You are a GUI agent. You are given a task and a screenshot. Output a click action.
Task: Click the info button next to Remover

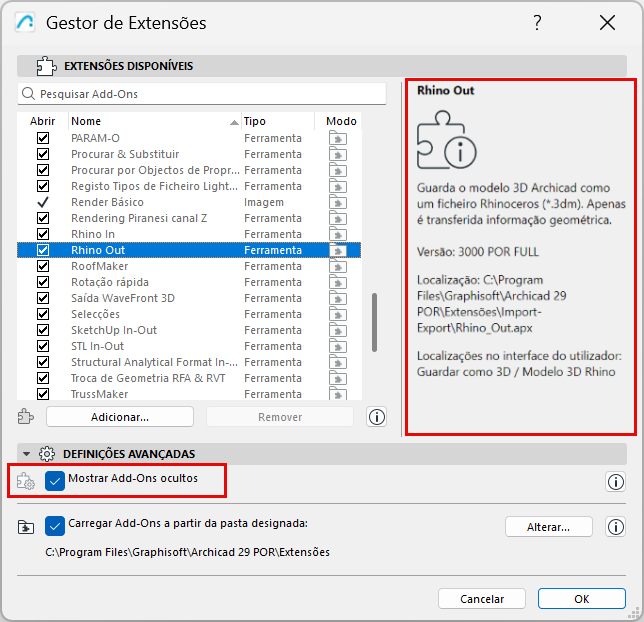377,417
